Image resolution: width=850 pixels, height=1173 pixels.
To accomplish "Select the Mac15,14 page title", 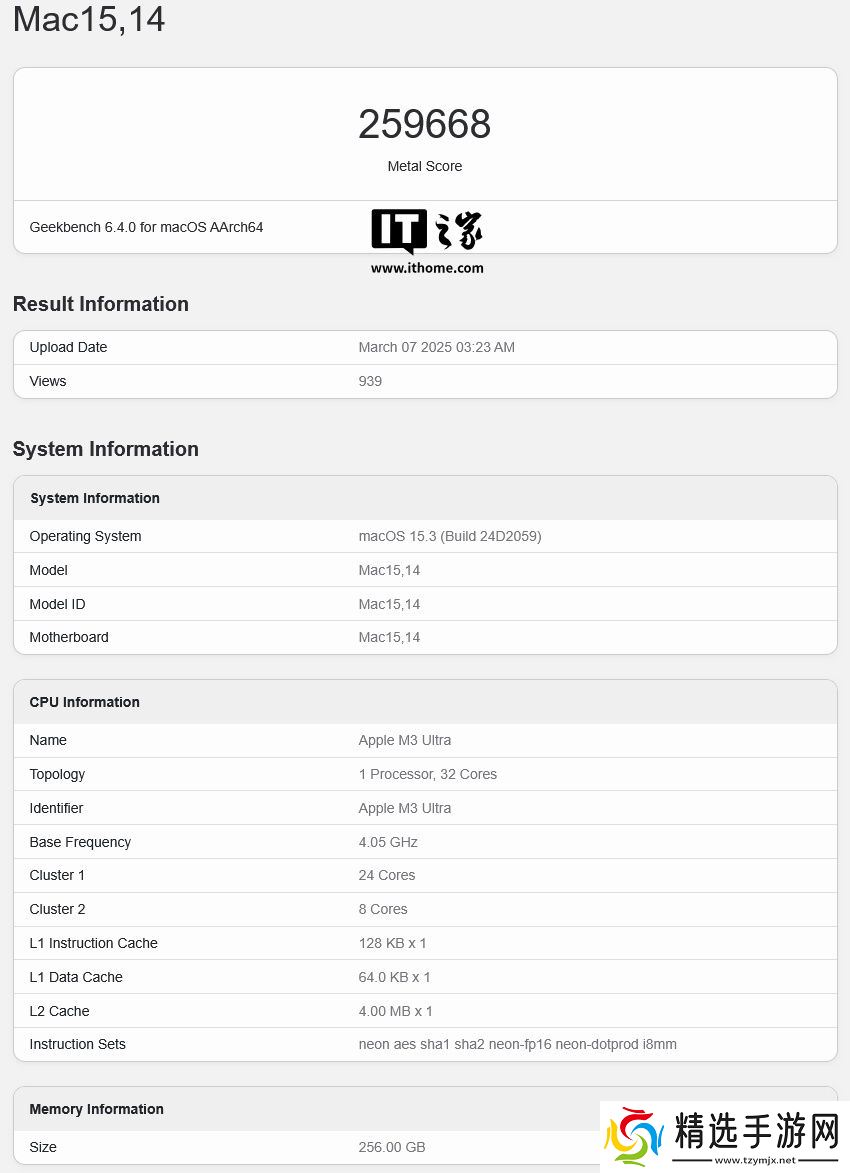I will click(89, 19).
